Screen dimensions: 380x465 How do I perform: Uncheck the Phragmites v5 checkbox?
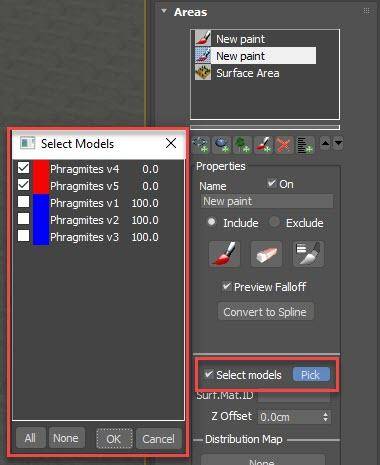(23, 185)
